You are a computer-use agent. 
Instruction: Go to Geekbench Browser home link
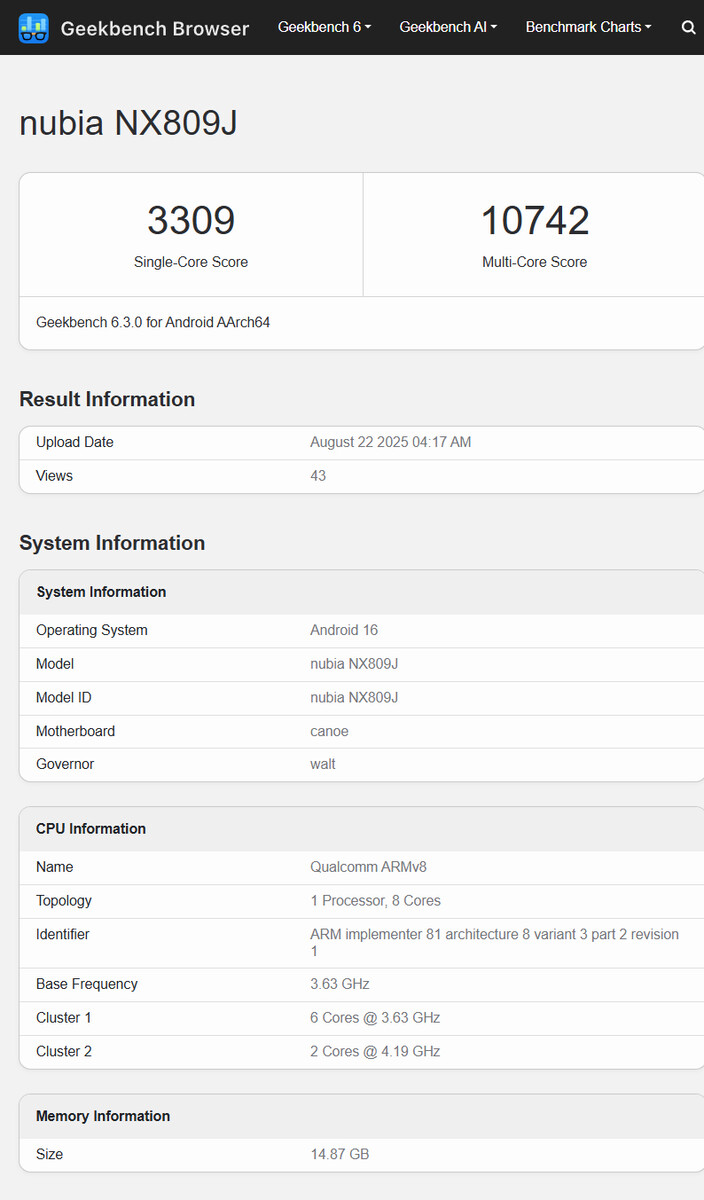click(154, 28)
